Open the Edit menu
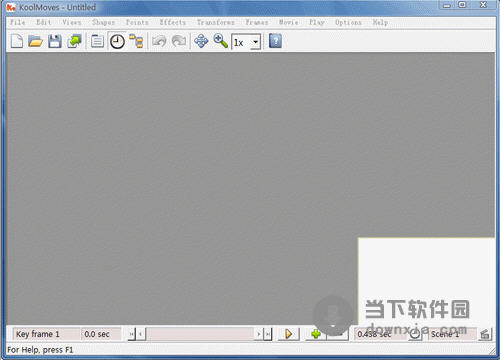The image size is (500, 360). (44, 22)
